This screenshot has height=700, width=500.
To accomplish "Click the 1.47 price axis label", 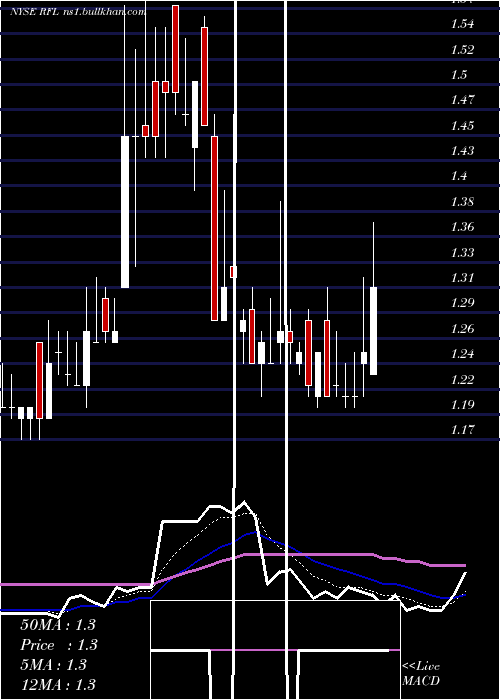I will click(x=462, y=100).
